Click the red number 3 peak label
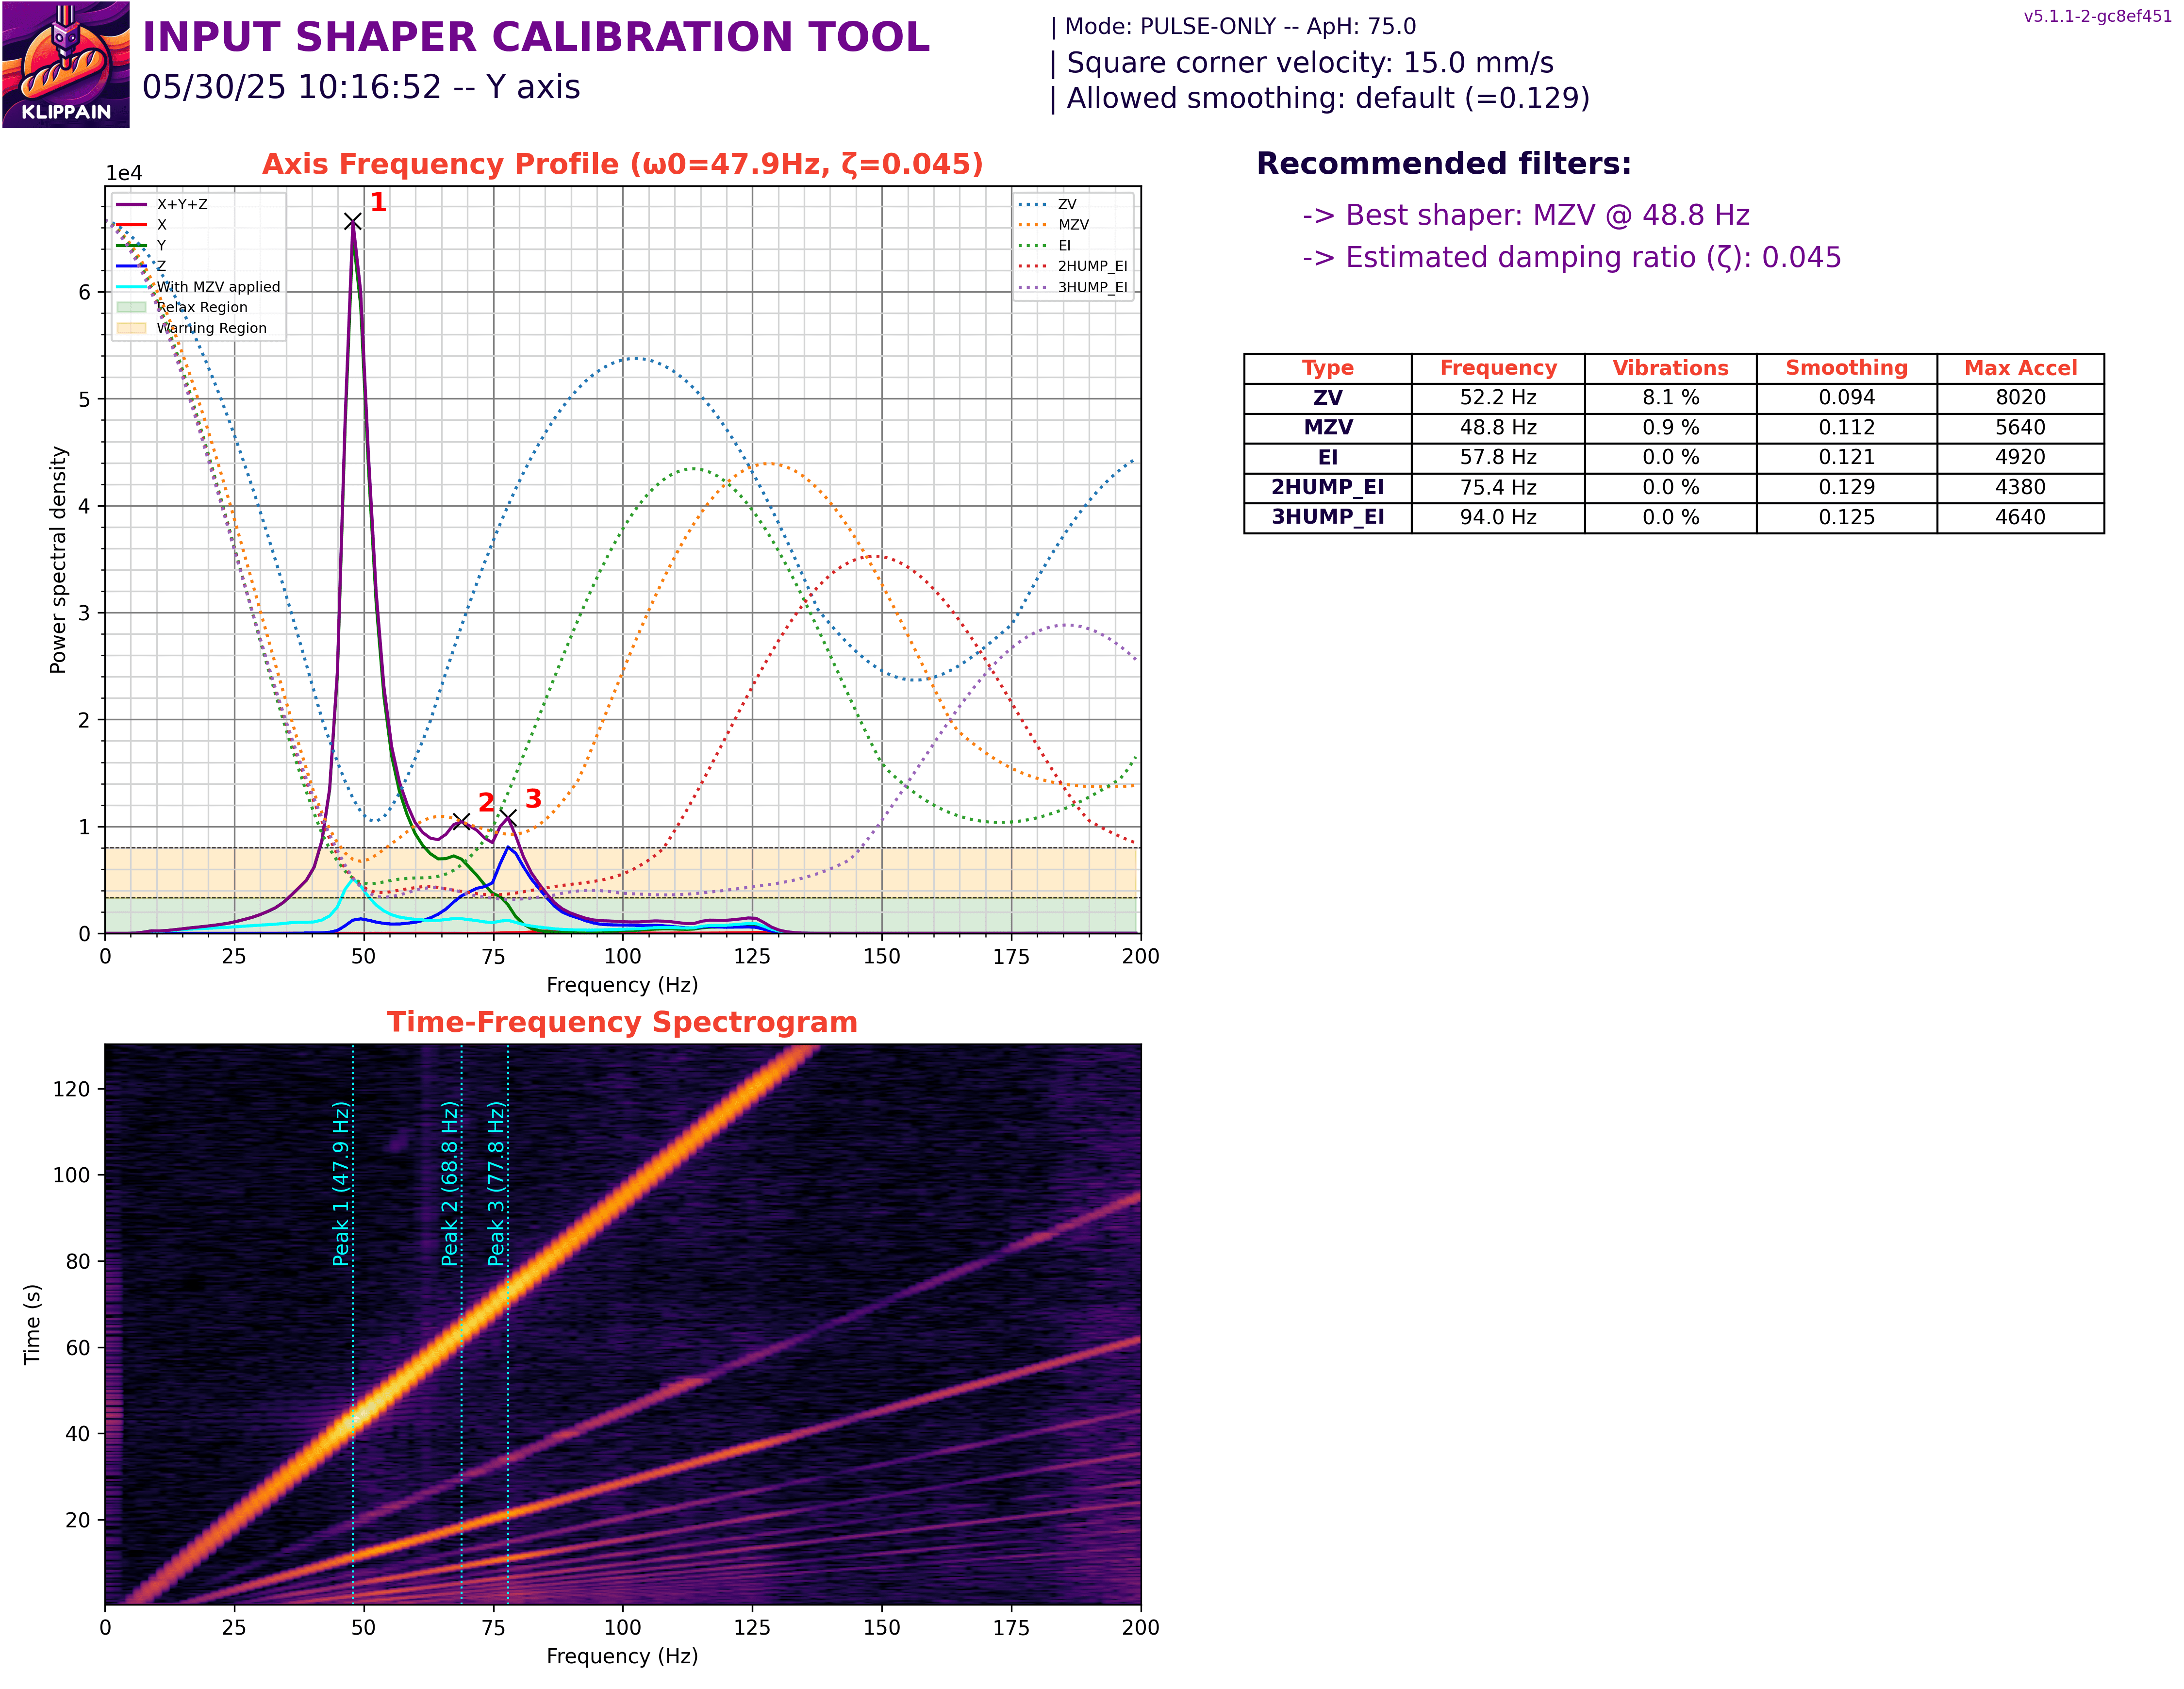2184x1689 pixels. click(533, 799)
